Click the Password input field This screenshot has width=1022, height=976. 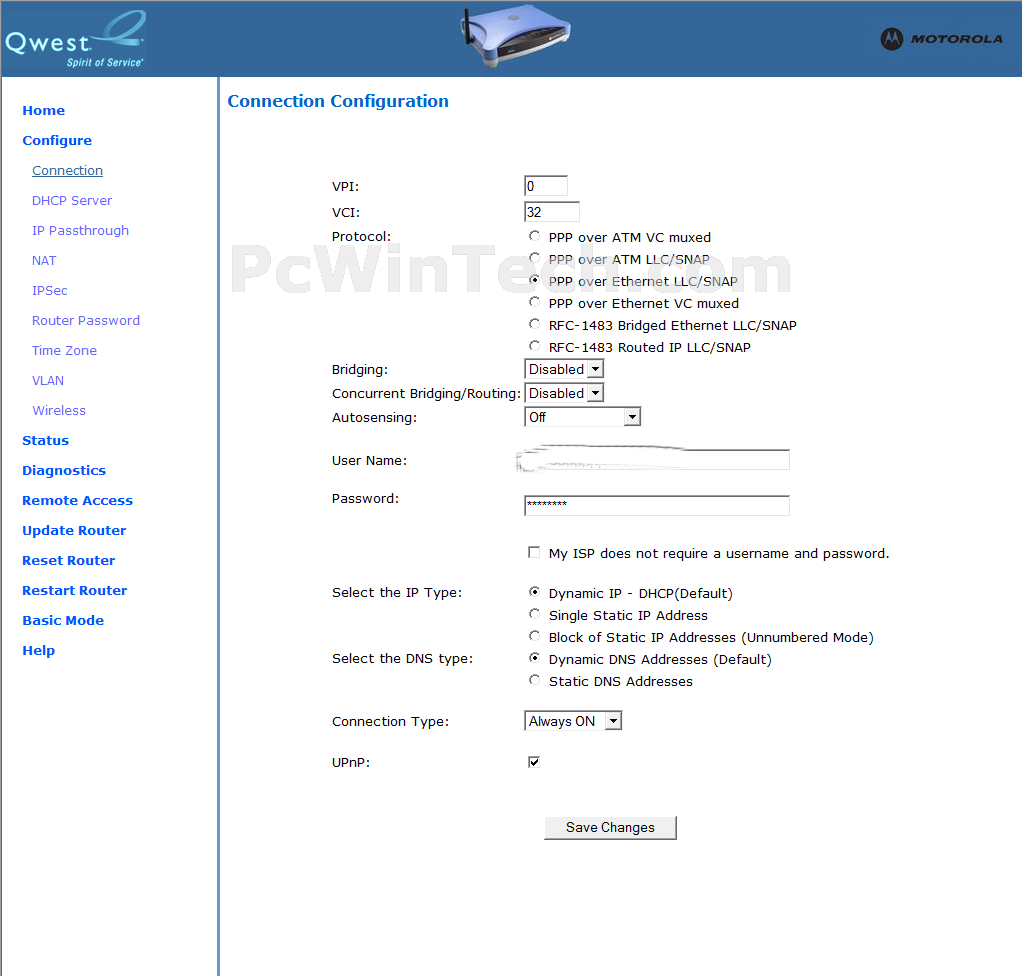tap(657, 505)
